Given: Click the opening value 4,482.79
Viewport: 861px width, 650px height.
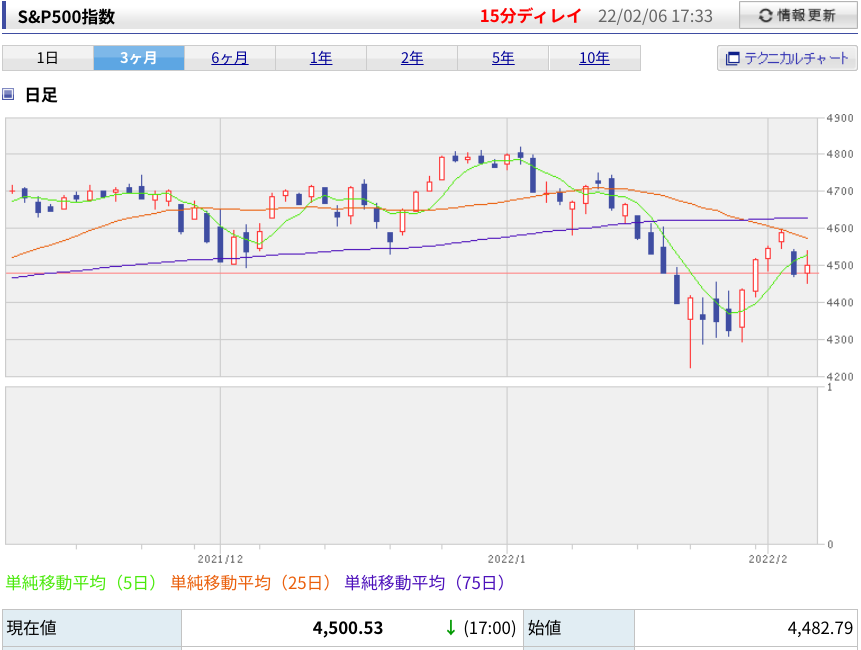Looking at the screenshot, I should pyautogui.click(x=820, y=628).
